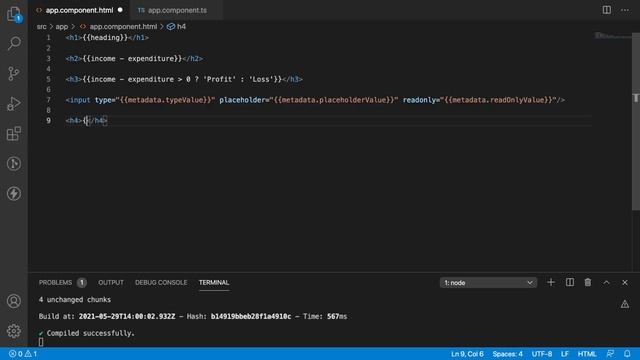This screenshot has width=640, height=360.
Task: Change language mode via HTML status item
Action: tap(587, 354)
